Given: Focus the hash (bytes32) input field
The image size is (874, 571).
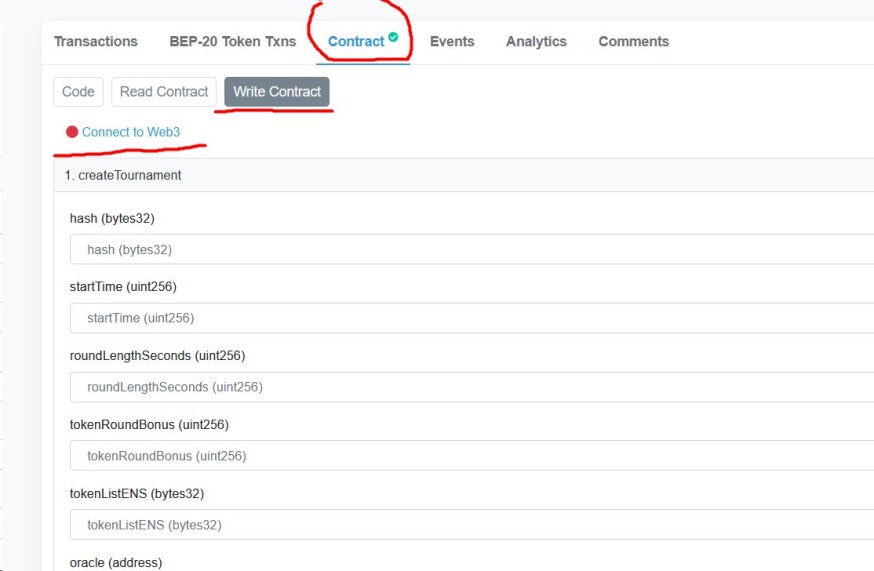Looking at the screenshot, I should [472, 249].
